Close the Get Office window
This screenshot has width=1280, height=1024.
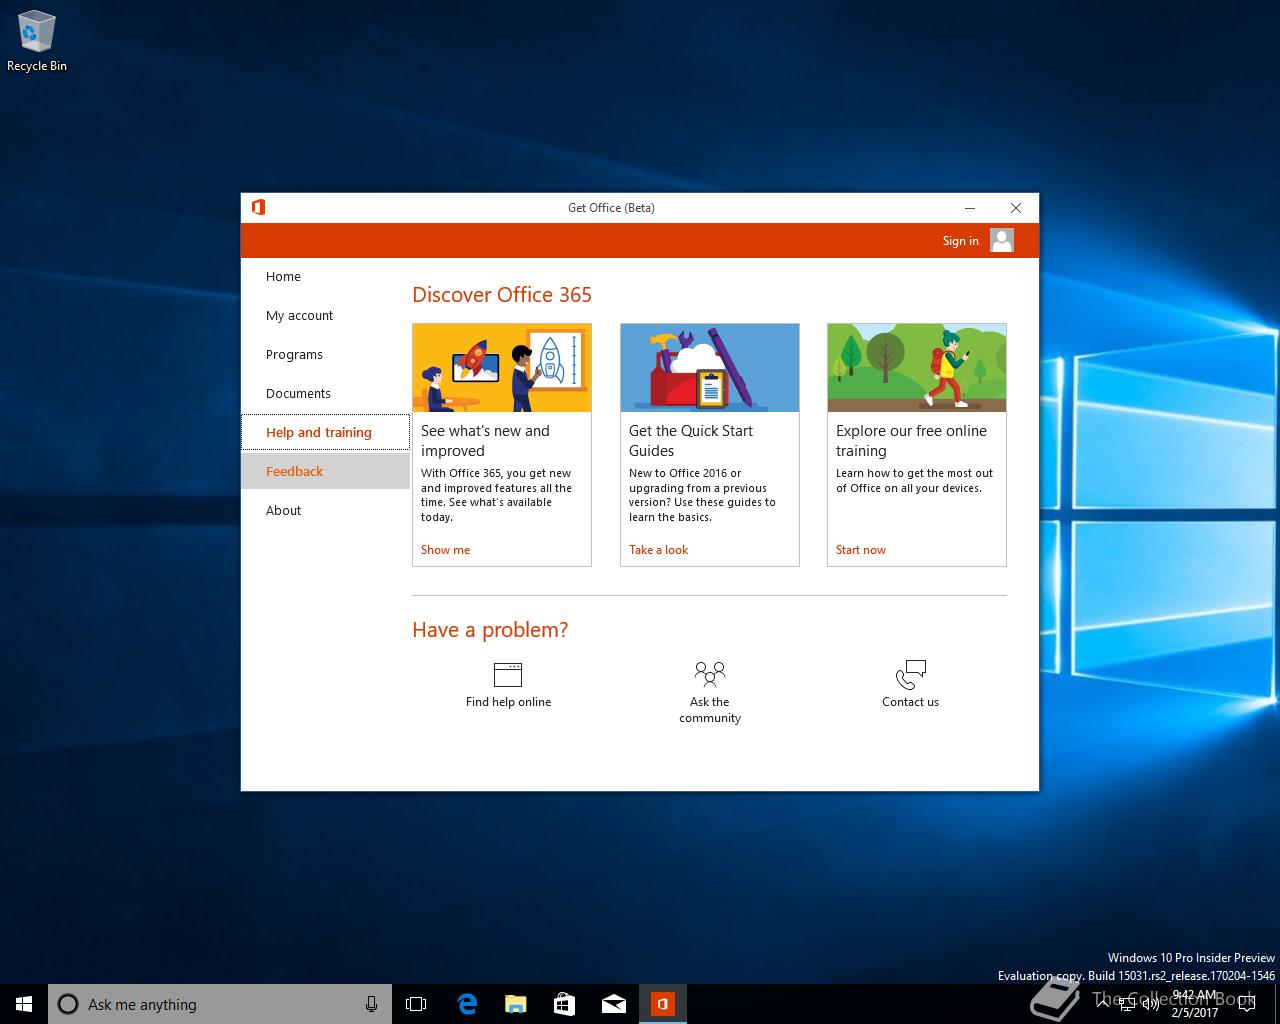tap(1016, 208)
